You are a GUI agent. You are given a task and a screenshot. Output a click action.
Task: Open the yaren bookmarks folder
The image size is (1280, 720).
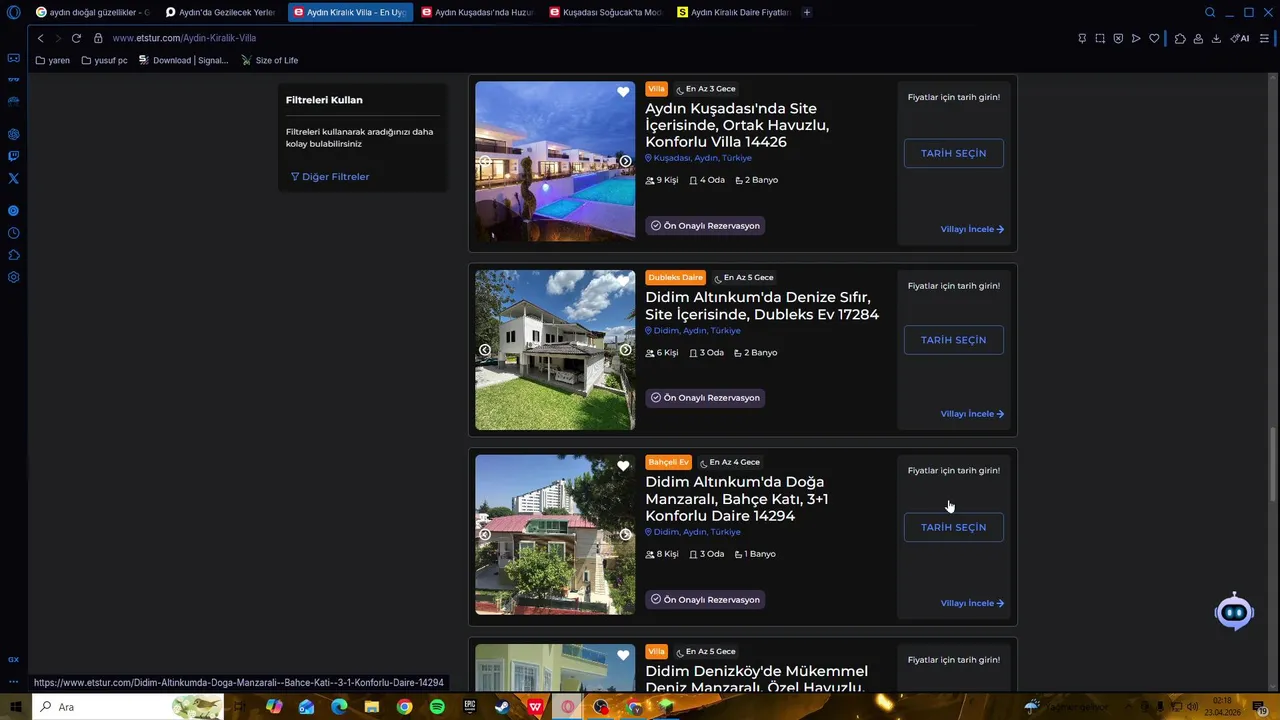pos(53,60)
